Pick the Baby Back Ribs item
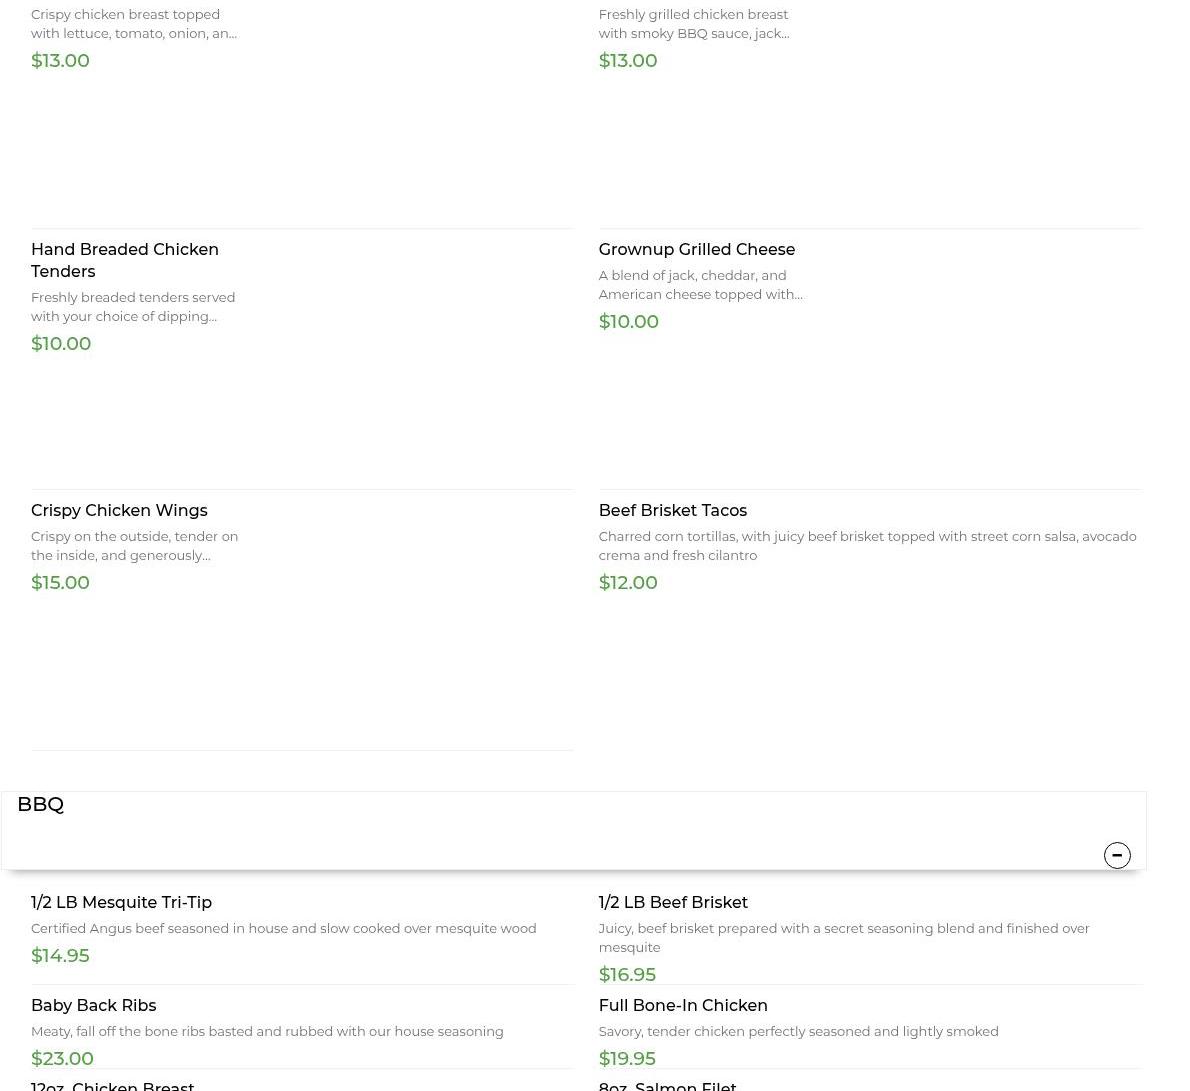 click(93, 1005)
